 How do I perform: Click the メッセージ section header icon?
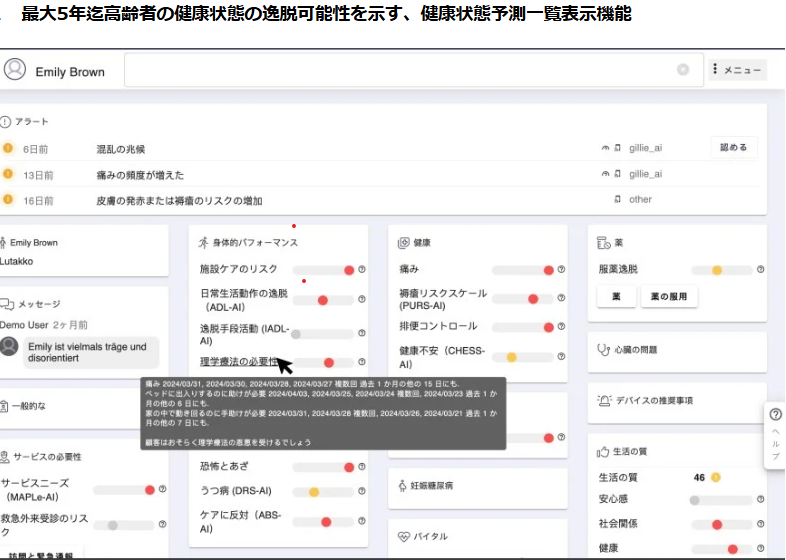coord(7,304)
